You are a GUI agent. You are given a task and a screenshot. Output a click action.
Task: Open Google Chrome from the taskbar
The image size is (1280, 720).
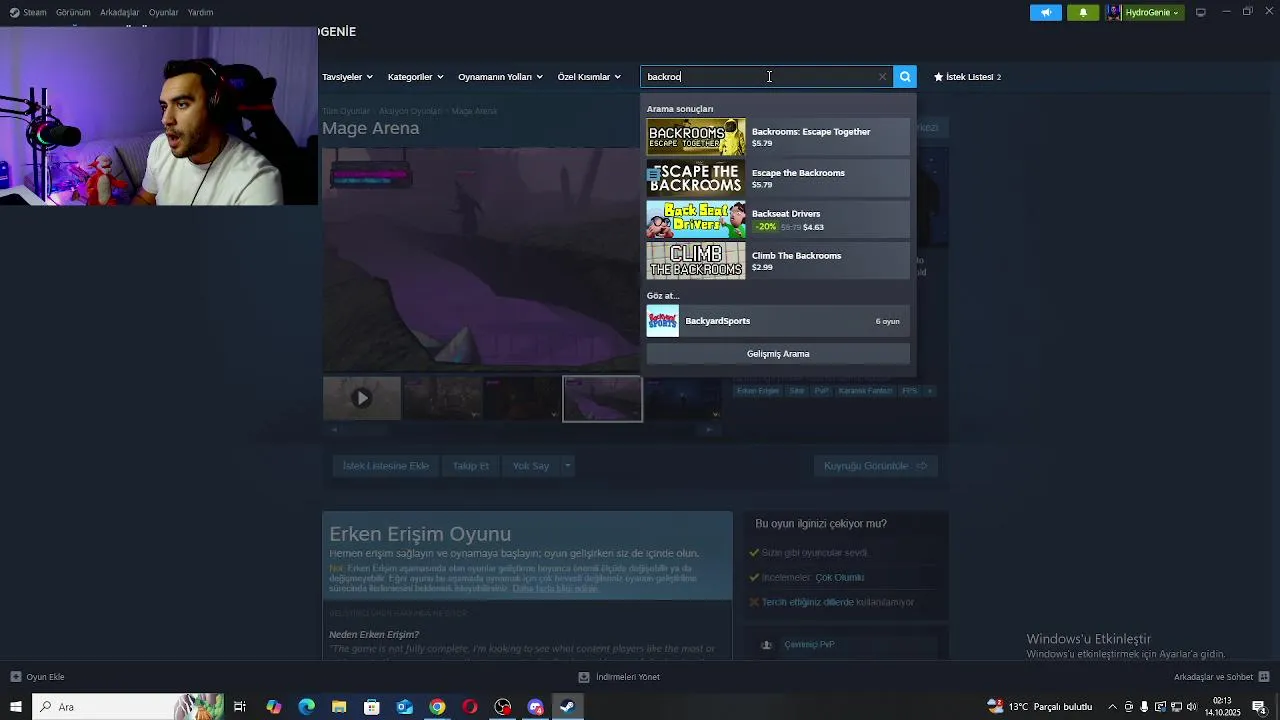(x=437, y=707)
